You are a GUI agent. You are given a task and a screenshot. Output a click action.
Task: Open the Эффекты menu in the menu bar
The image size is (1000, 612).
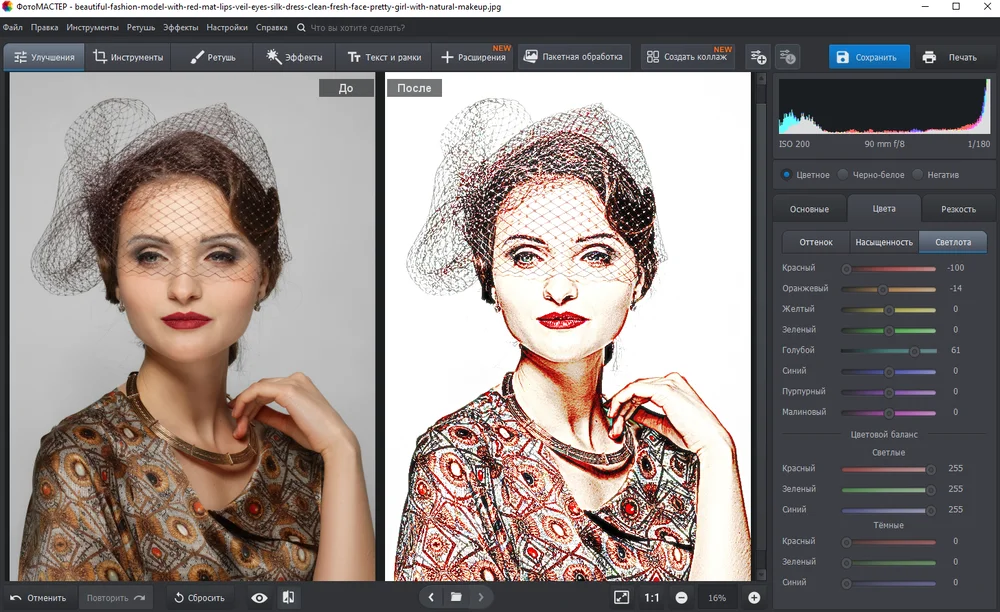(x=181, y=27)
